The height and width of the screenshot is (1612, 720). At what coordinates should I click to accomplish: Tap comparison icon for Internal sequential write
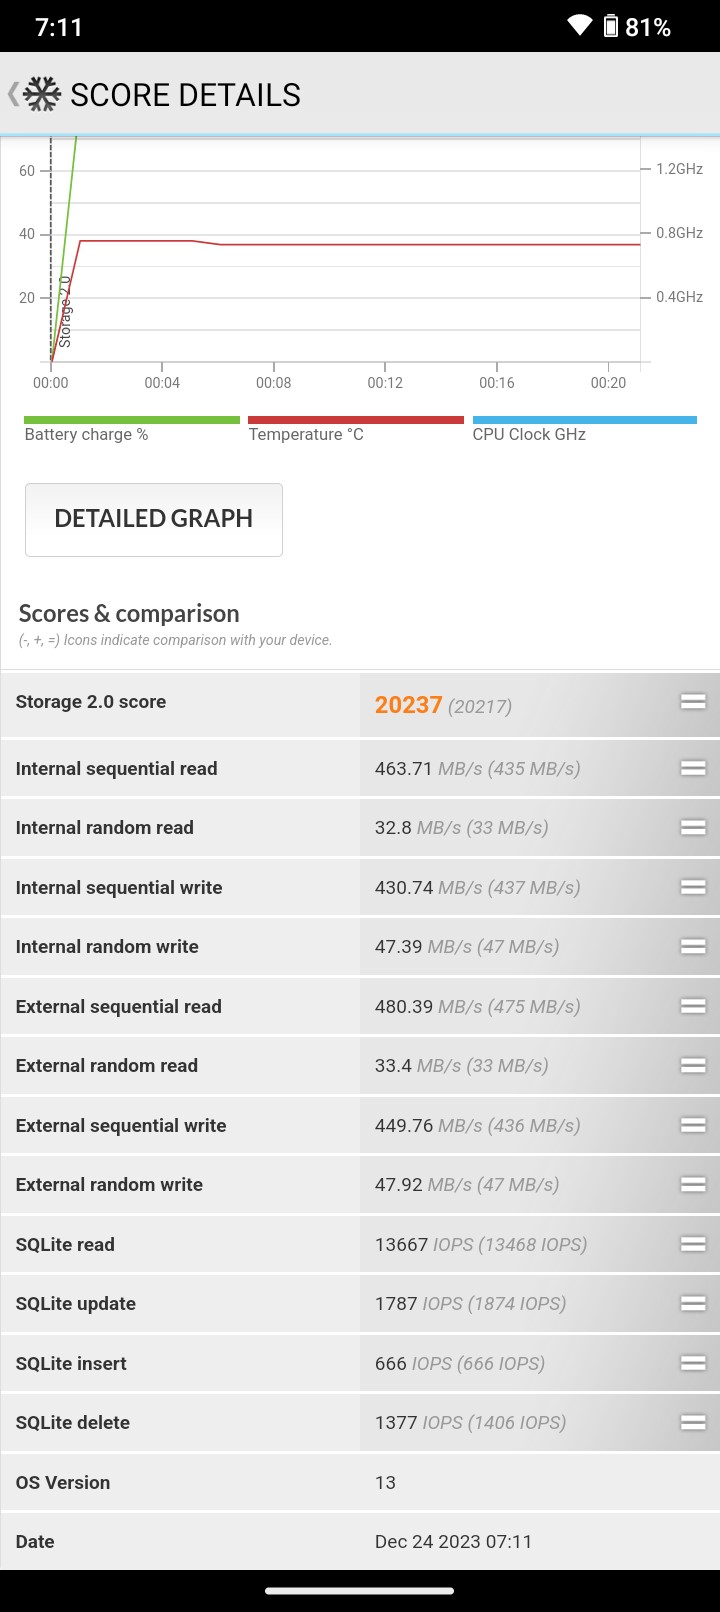coord(693,887)
